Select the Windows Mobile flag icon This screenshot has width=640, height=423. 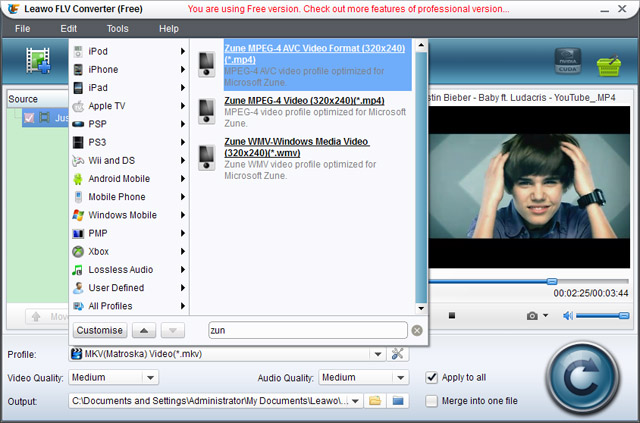tap(78, 215)
